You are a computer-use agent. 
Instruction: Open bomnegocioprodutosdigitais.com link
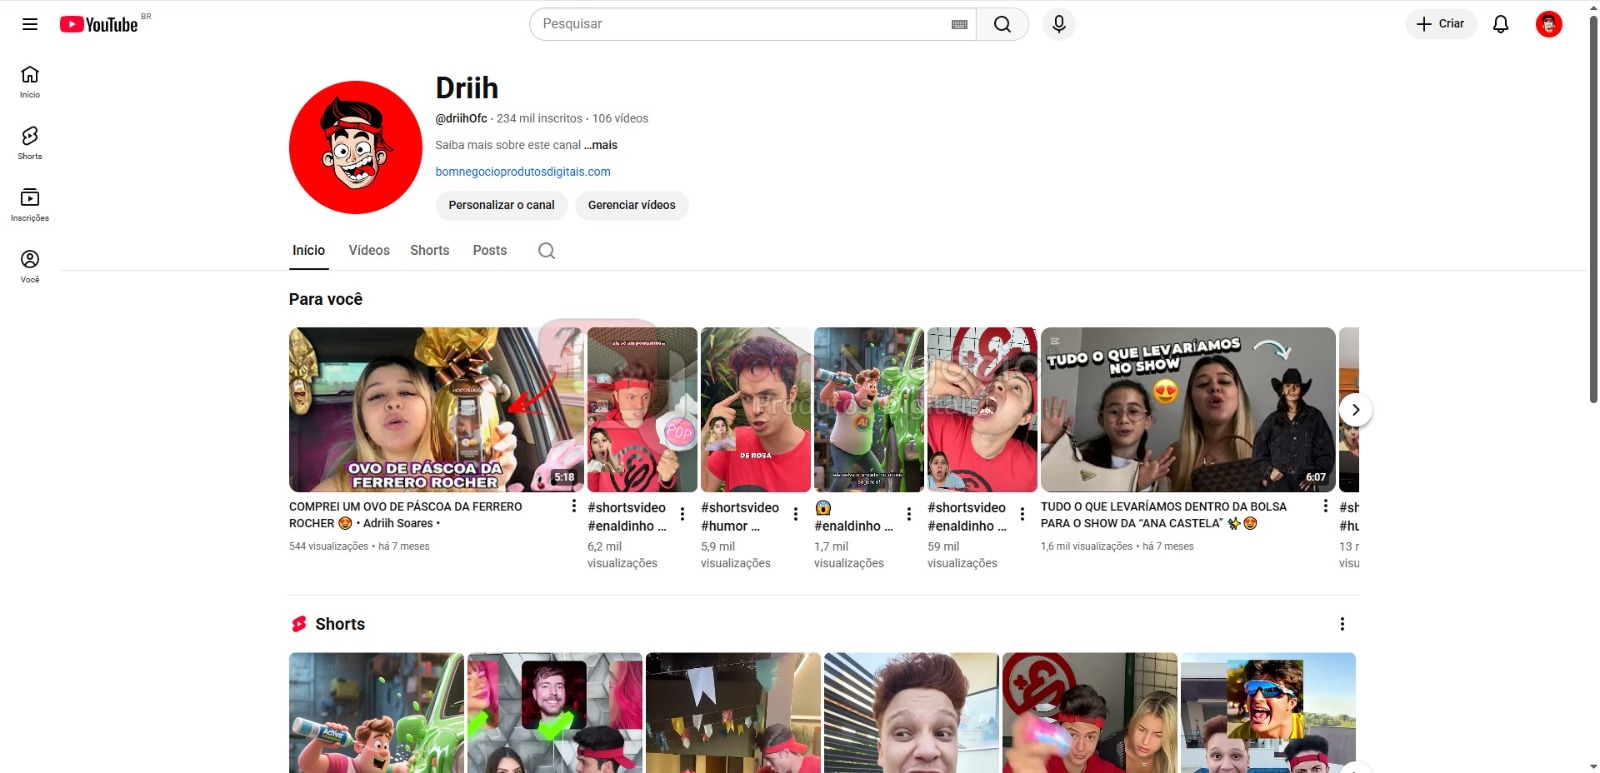click(522, 172)
